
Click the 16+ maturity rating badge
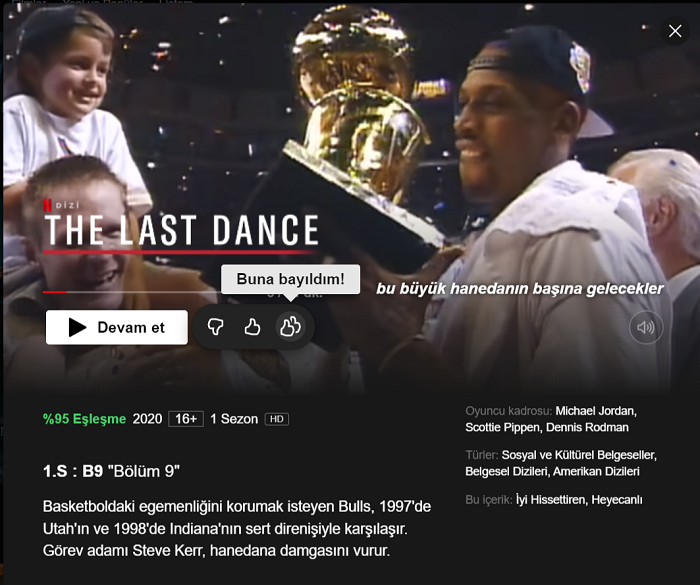click(x=186, y=419)
